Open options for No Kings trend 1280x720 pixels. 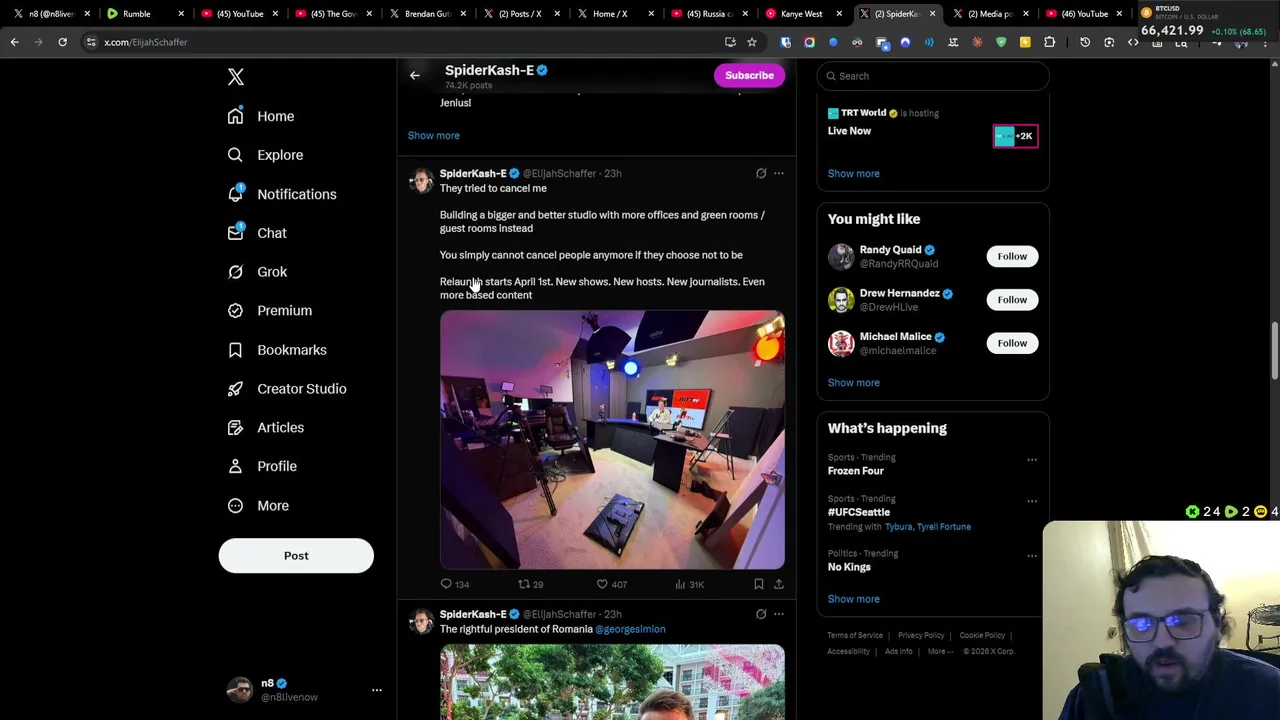click(x=1032, y=556)
